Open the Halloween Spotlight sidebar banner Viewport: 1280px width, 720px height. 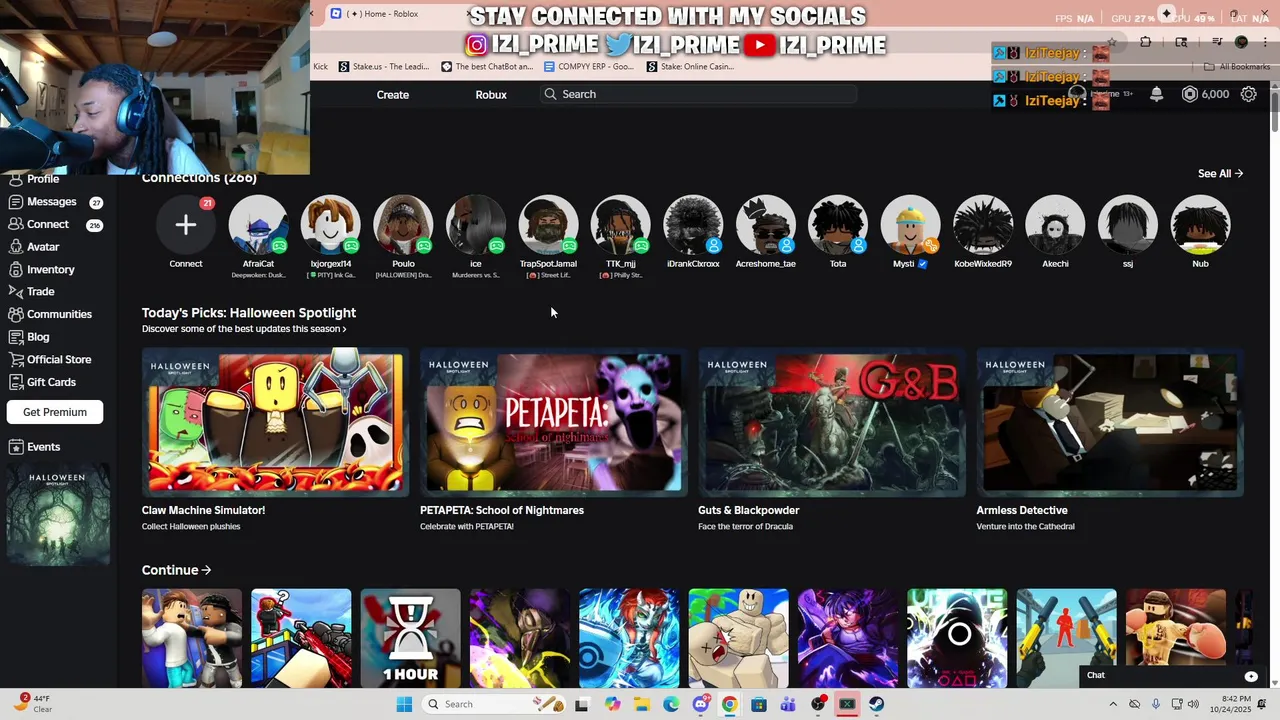[58, 514]
